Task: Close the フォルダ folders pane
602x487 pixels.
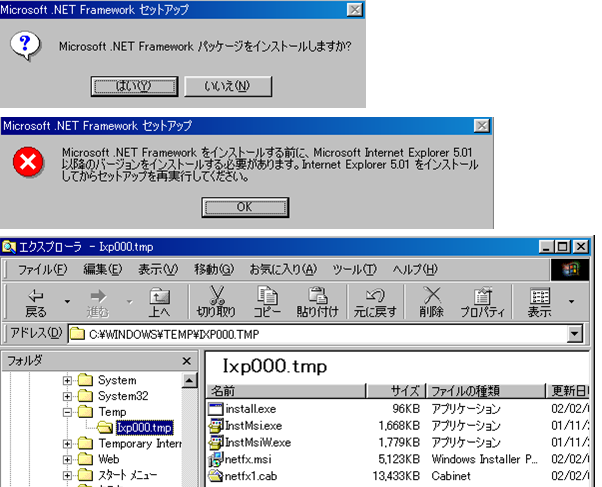Action: tap(187, 361)
